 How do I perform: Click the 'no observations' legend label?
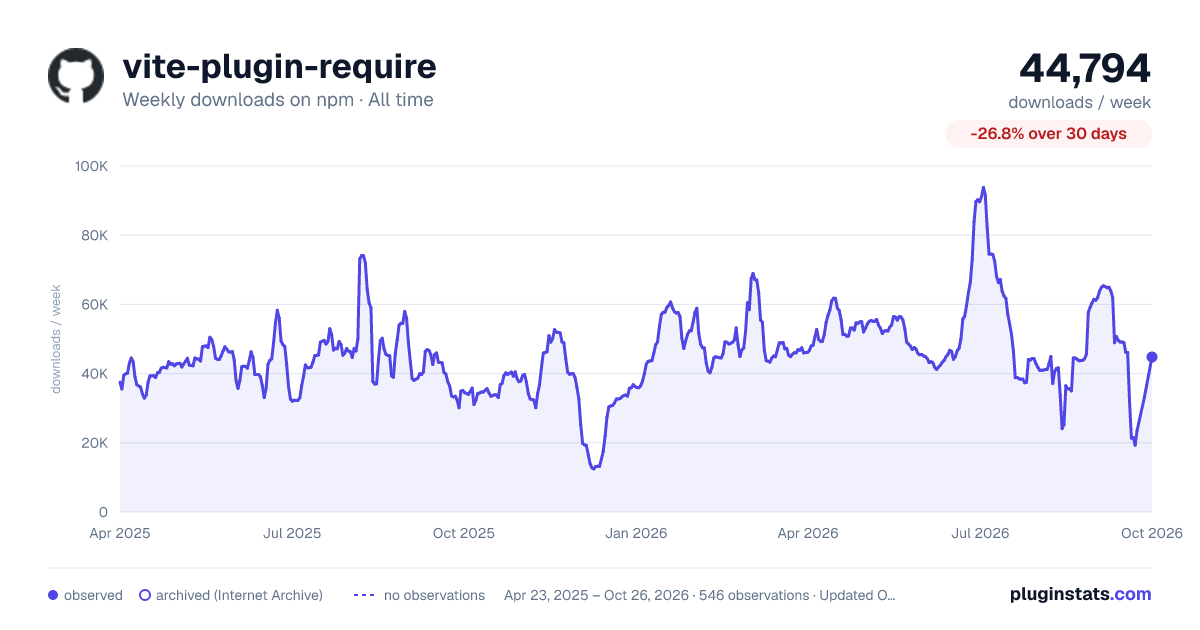point(434,595)
